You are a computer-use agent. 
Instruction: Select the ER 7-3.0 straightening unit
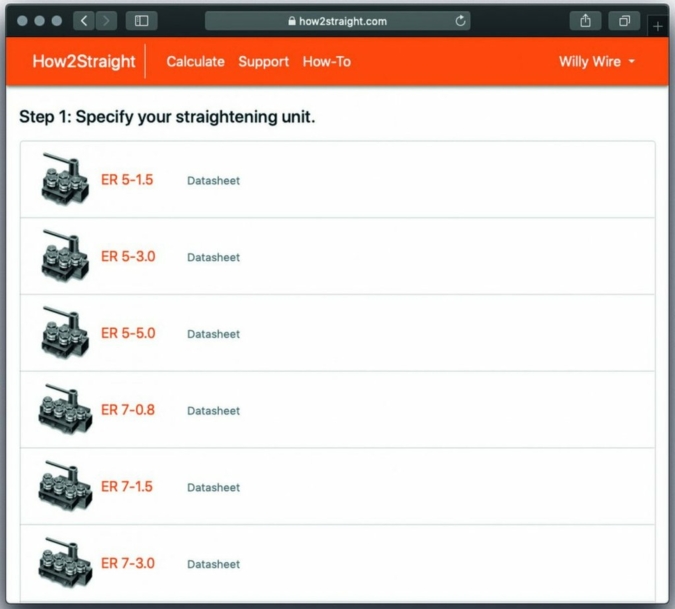[127, 563]
